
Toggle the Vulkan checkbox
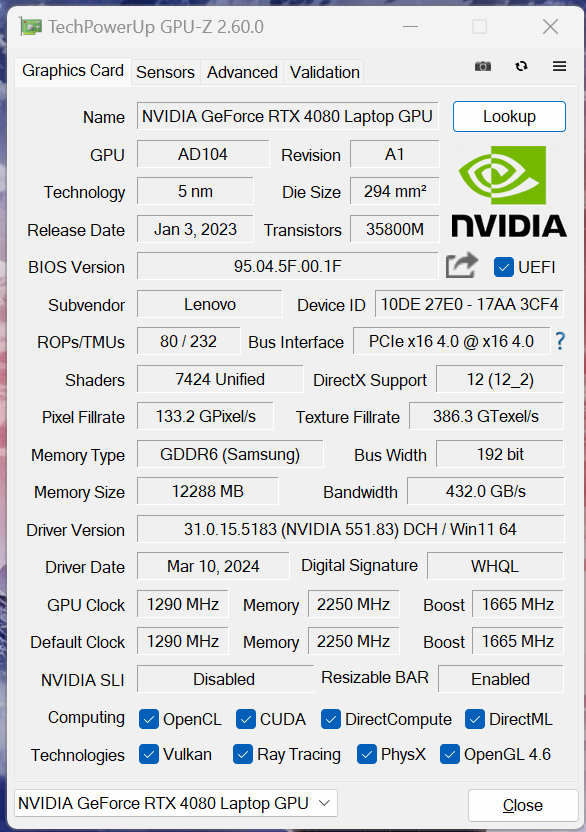coord(149,755)
